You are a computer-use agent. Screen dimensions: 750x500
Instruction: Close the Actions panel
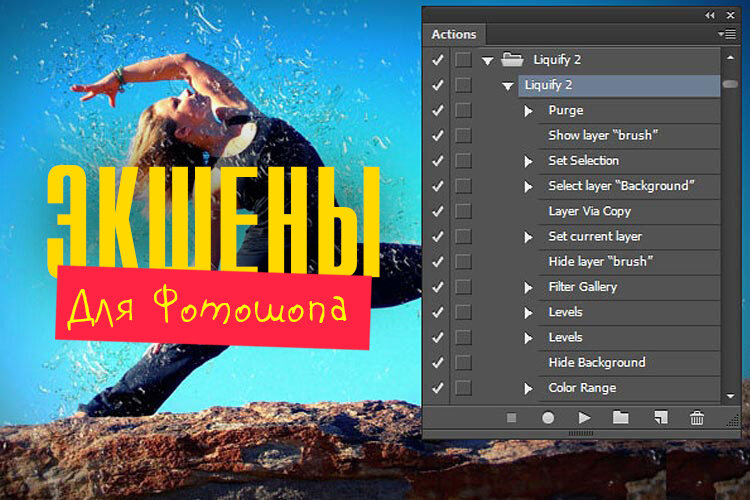pos(730,15)
